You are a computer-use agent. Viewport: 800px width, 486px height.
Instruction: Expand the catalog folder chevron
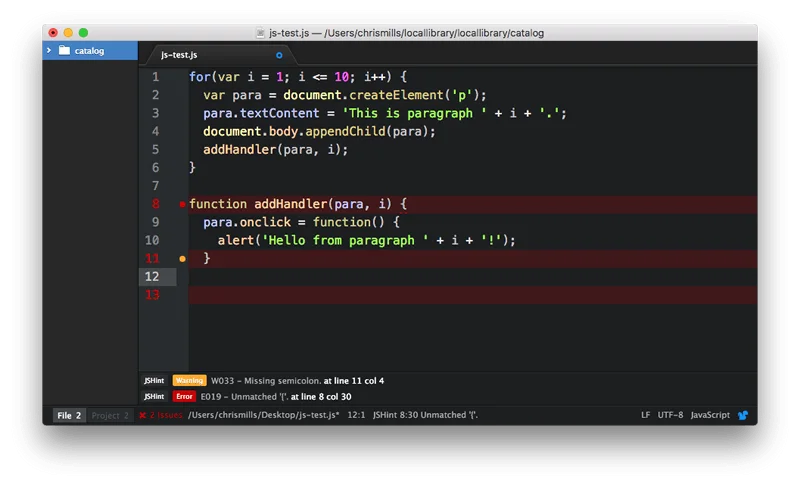[x=49, y=51]
